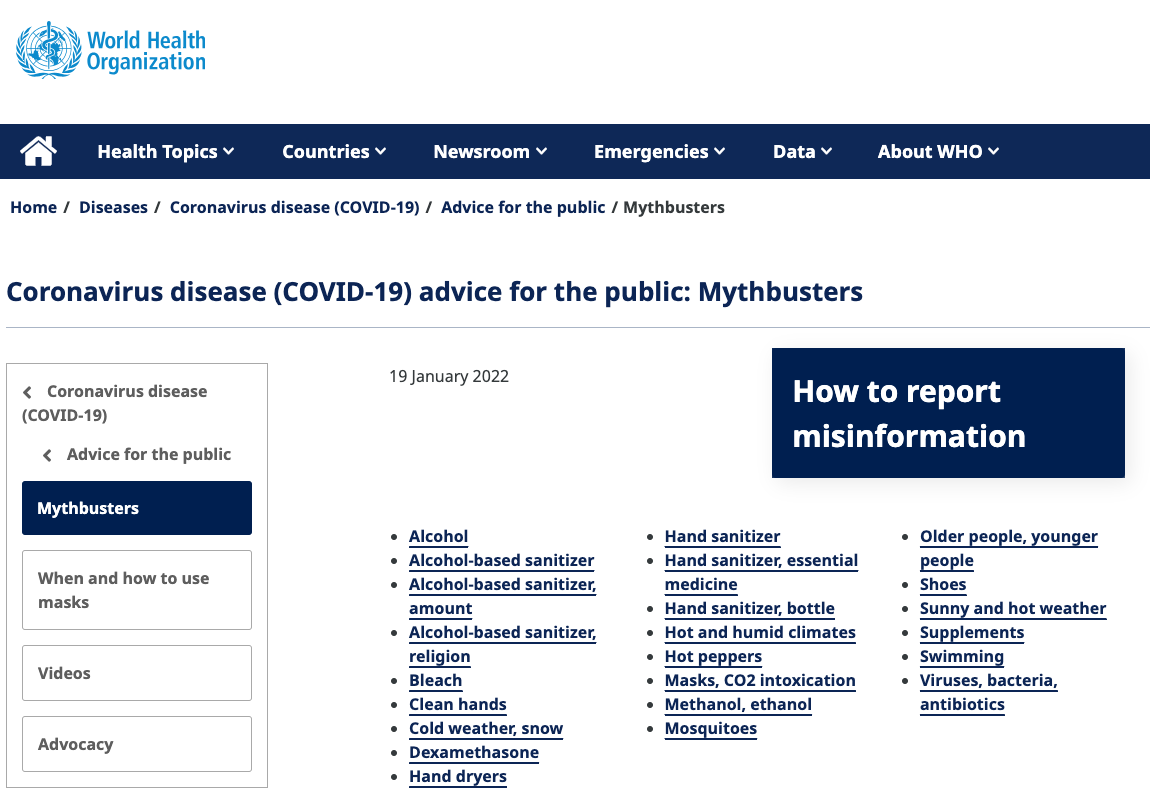Open the Emergencies dropdown
The width and height of the screenshot is (1150, 810).
click(659, 152)
